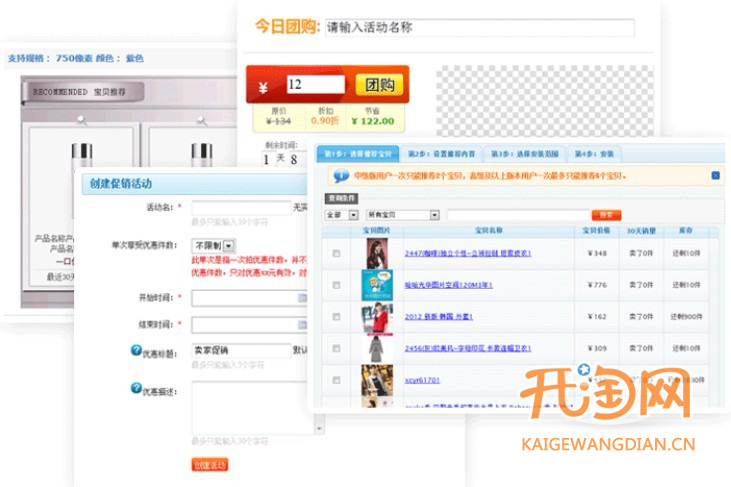Open the product link starting with 2456

pos(468,348)
